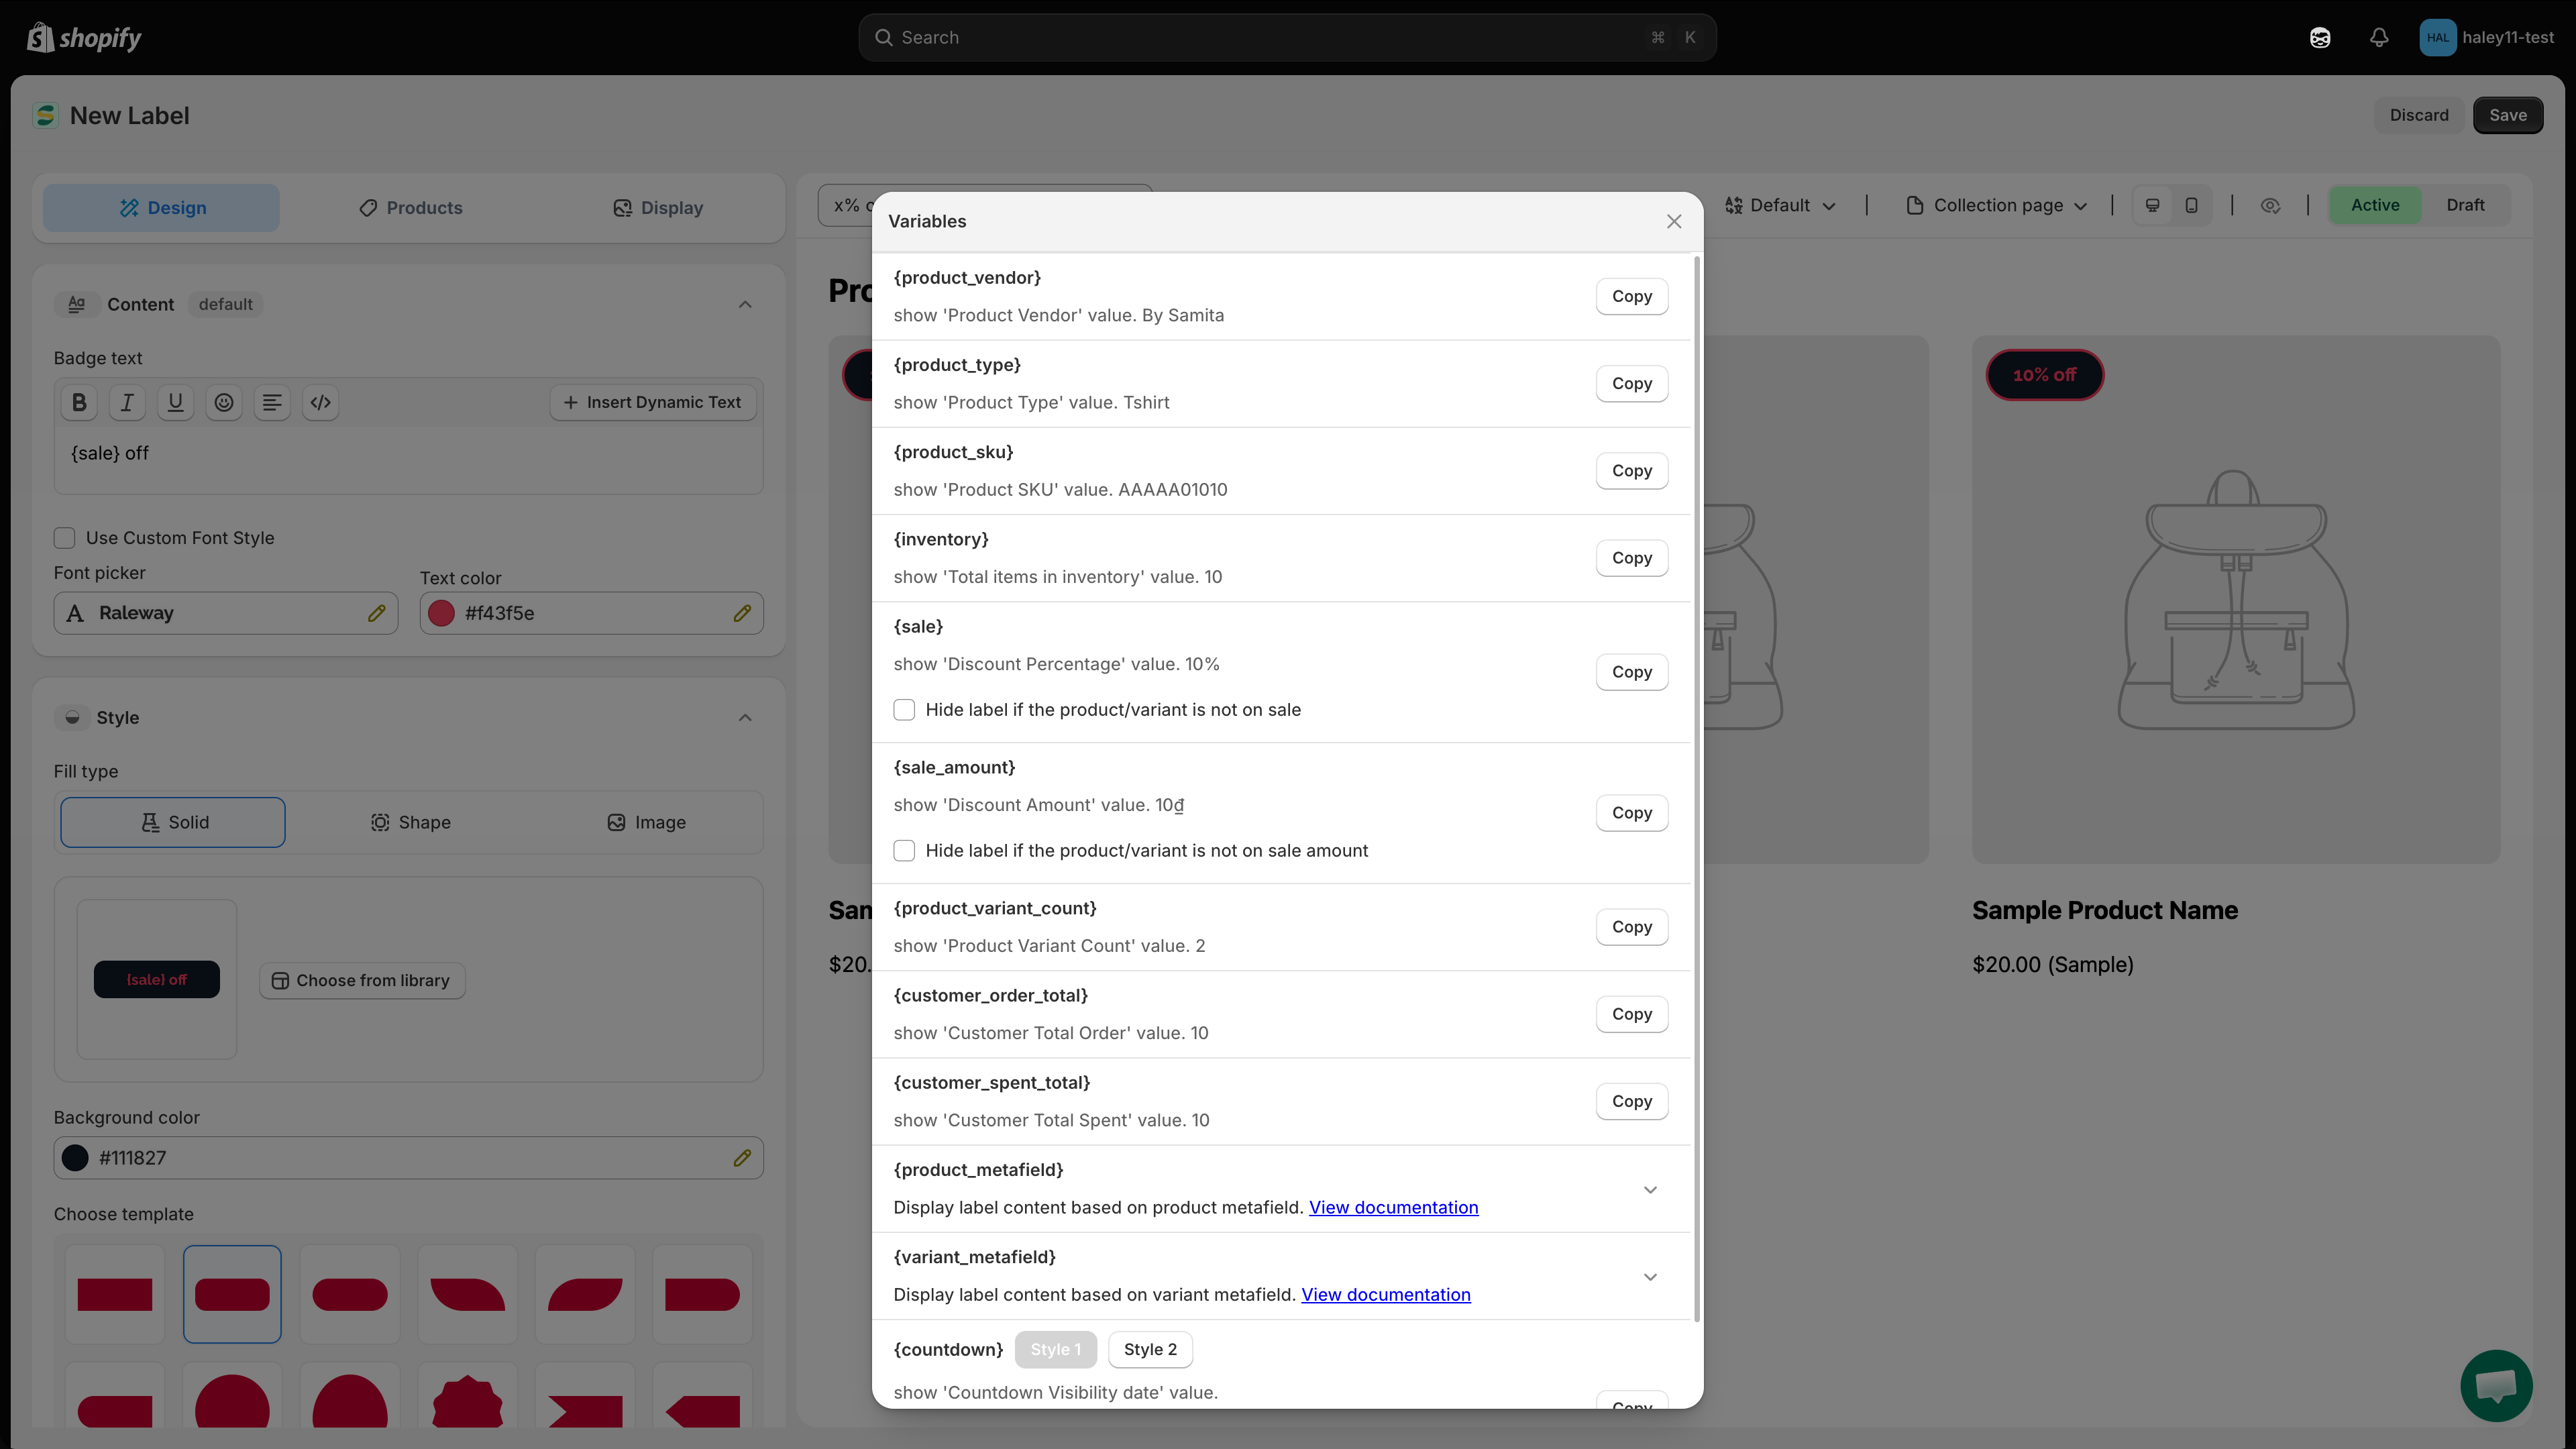Close the Variables dialog
Screen dimensions: 2576x1449
point(1674,221)
